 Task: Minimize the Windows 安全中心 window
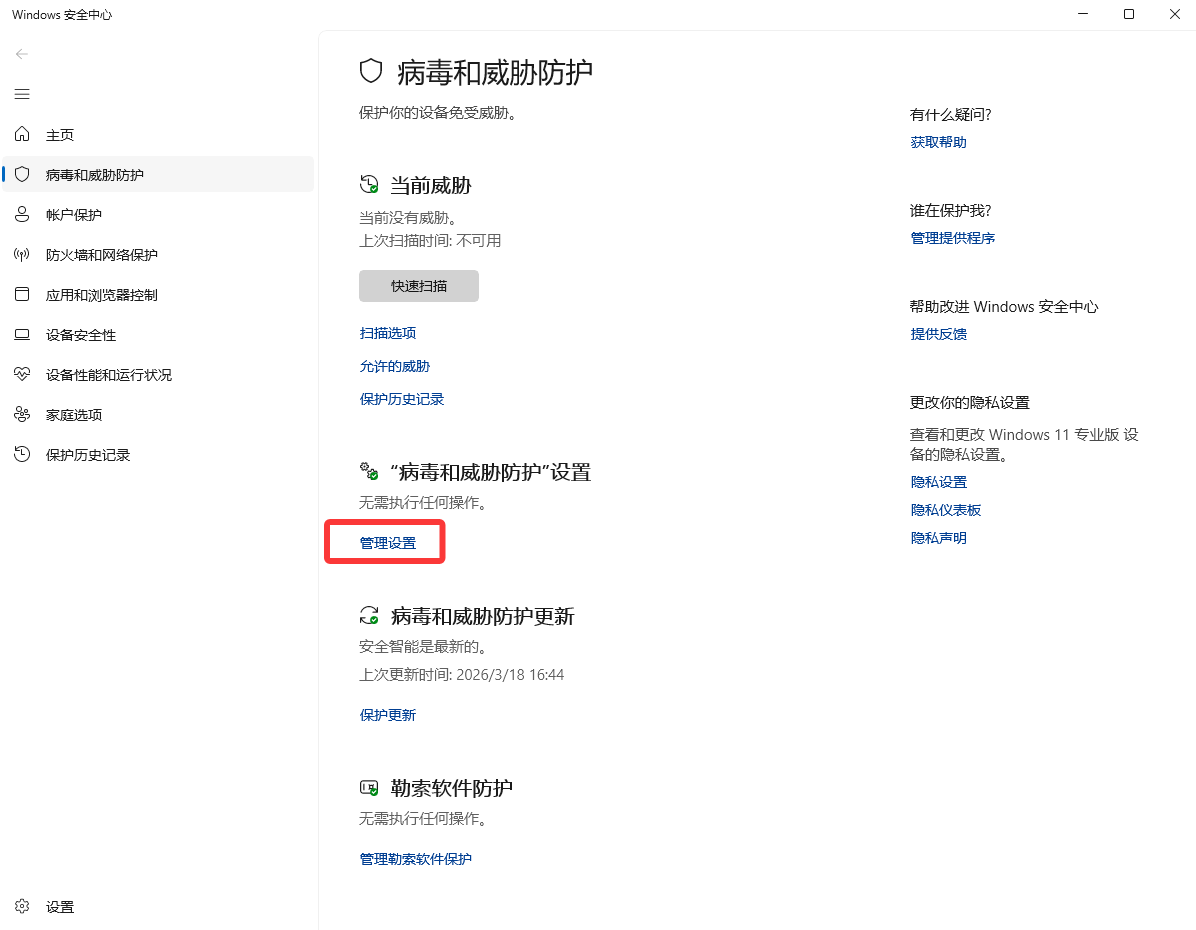pyautogui.click(x=1082, y=14)
